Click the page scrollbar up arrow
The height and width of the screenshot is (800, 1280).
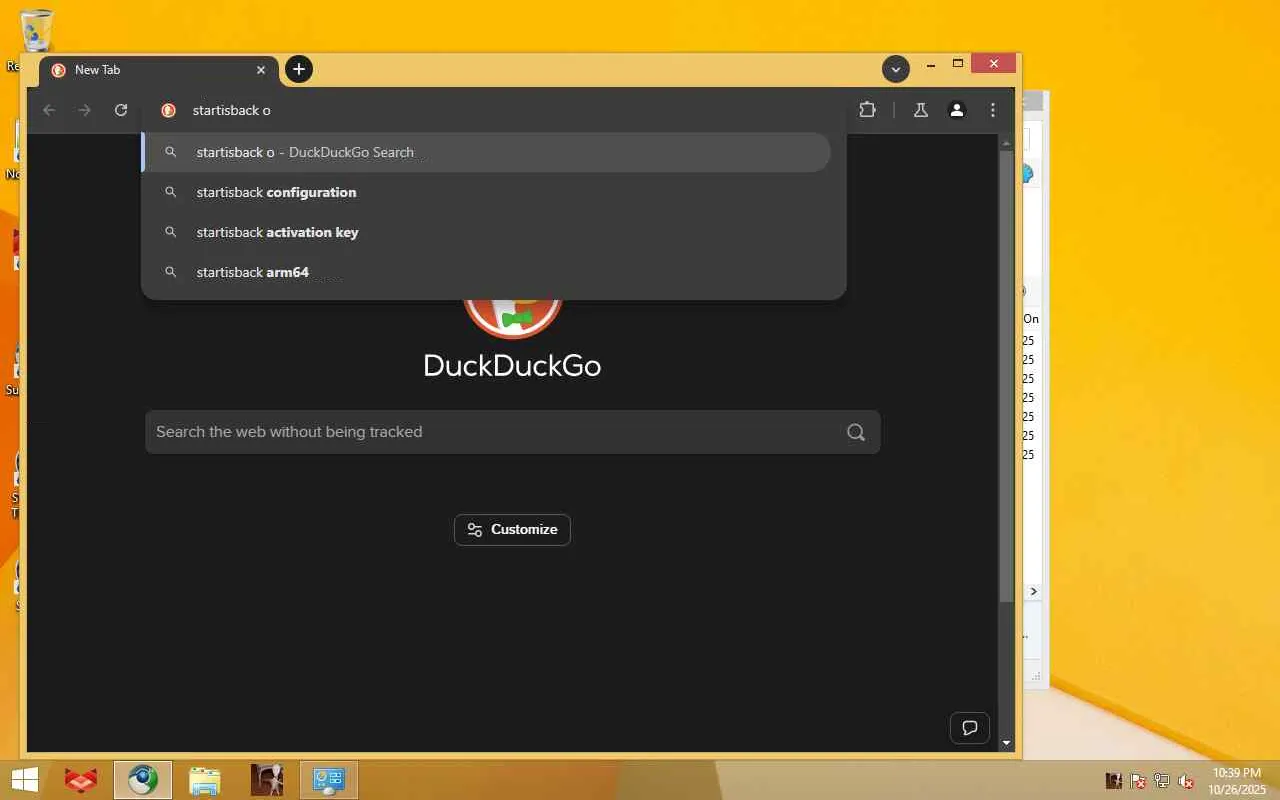[1006, 143]
